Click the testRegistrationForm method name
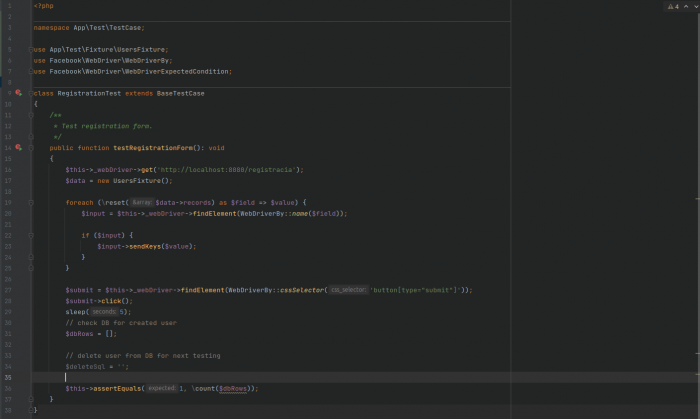This screenshot has height=419, width=700. coord(153,148)
